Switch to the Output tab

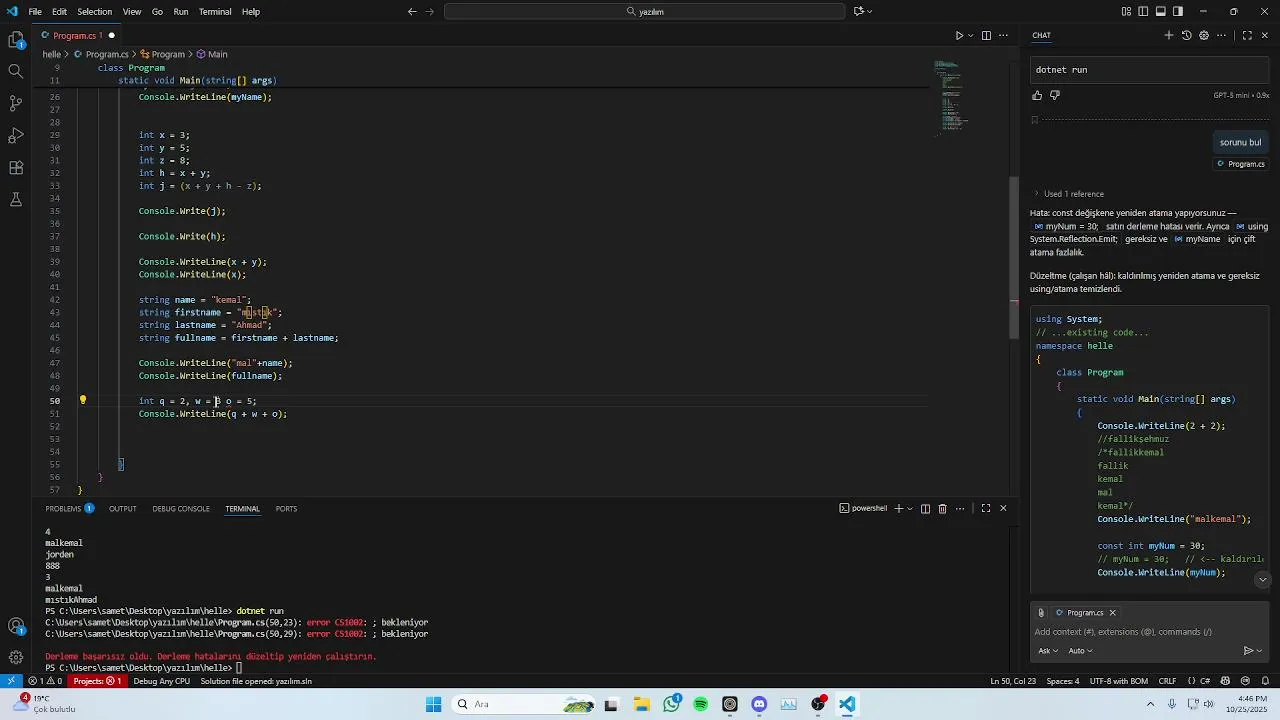pos(123,508)
